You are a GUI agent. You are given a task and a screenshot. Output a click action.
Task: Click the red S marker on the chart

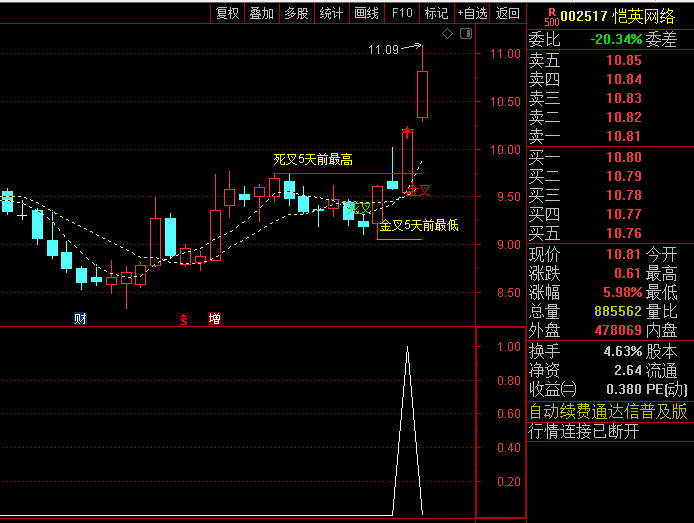(x=184, y=319)
